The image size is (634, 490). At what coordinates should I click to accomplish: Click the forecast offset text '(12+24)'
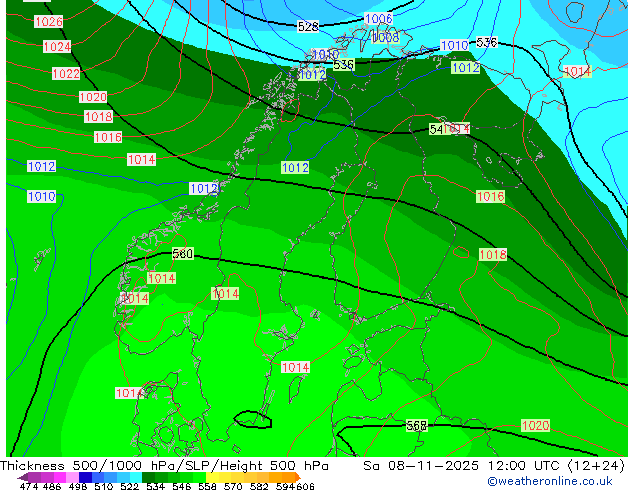click(596, 466)
